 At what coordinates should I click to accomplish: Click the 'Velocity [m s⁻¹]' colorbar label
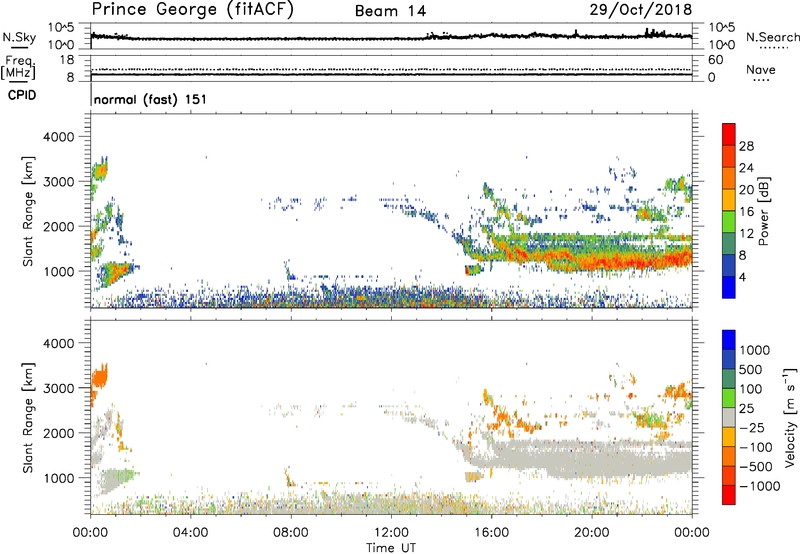point(790,417)
